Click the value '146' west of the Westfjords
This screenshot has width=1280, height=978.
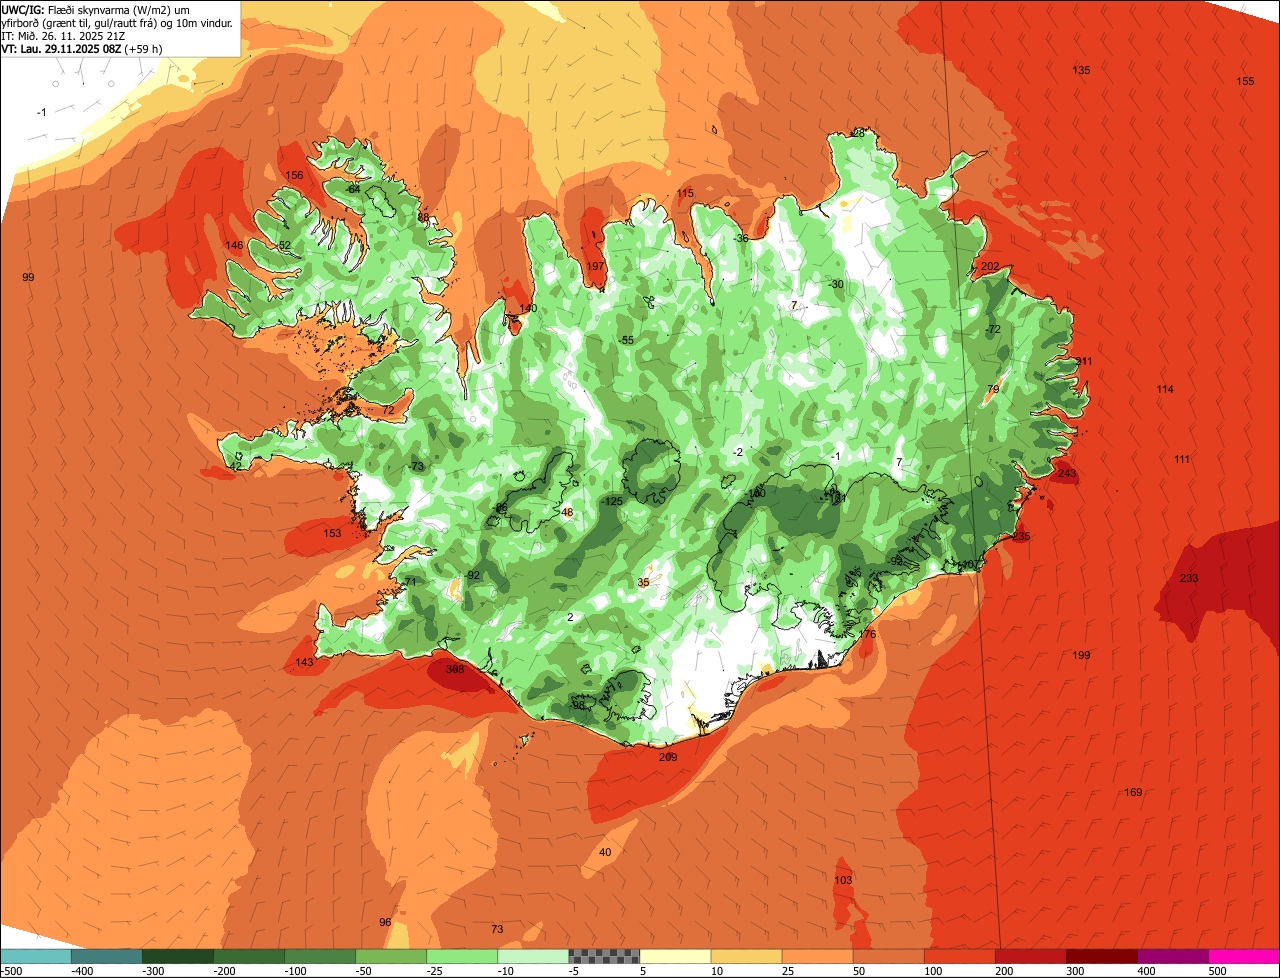click(234, 245)
